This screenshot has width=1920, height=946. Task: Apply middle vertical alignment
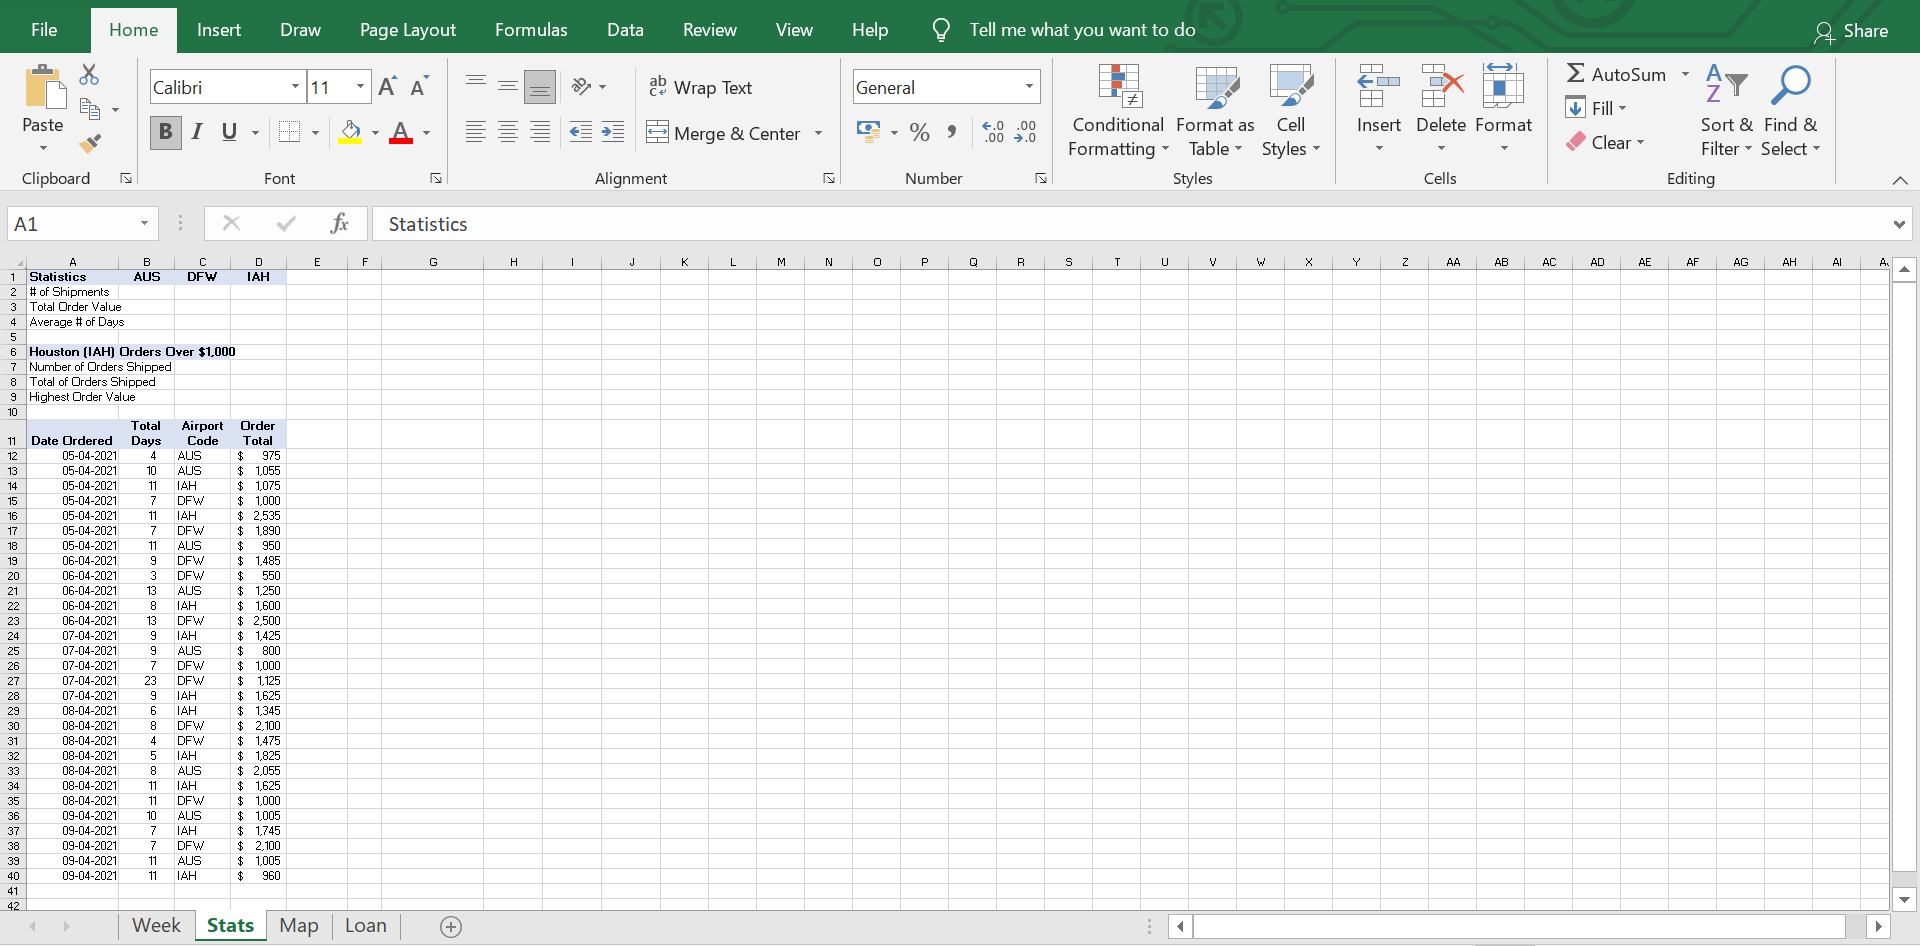coord(508,87)
